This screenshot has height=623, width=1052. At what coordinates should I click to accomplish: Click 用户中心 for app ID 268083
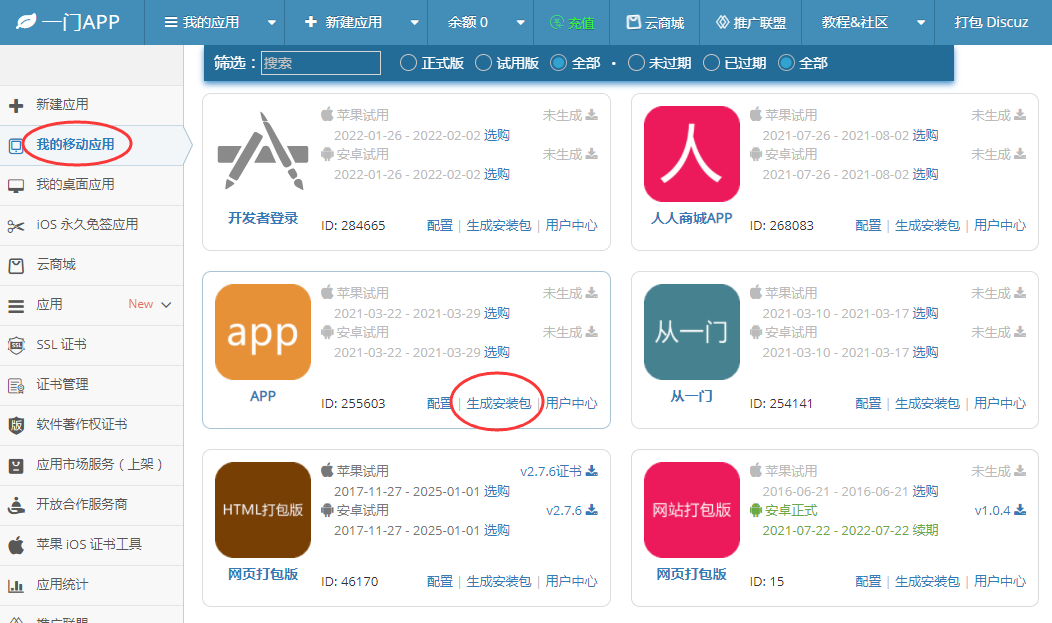(x=1000, y=225)
